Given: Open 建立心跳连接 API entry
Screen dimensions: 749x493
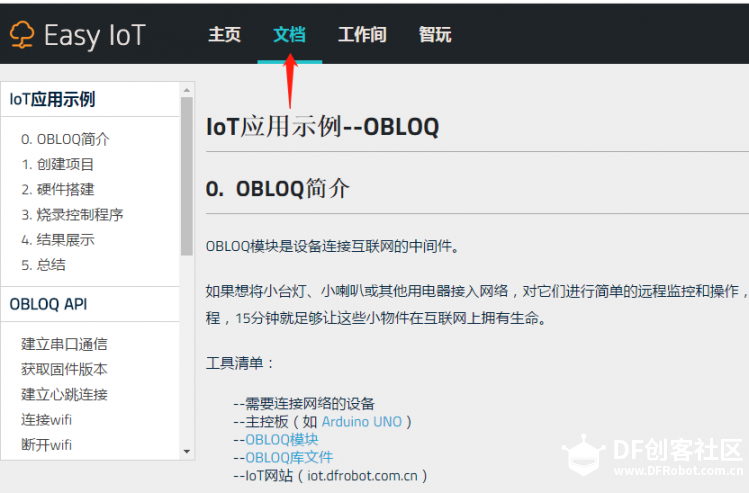Looking at the screenshot, I should 64,395.
